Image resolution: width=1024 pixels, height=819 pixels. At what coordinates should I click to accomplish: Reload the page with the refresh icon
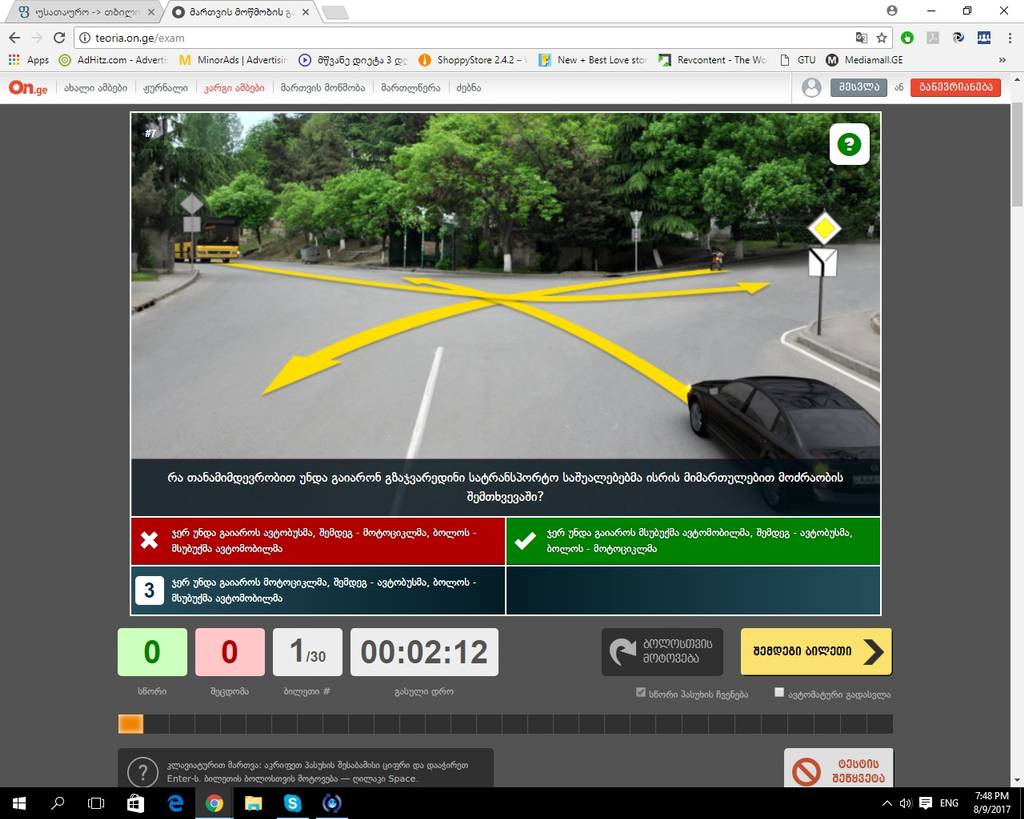point(59,38)
